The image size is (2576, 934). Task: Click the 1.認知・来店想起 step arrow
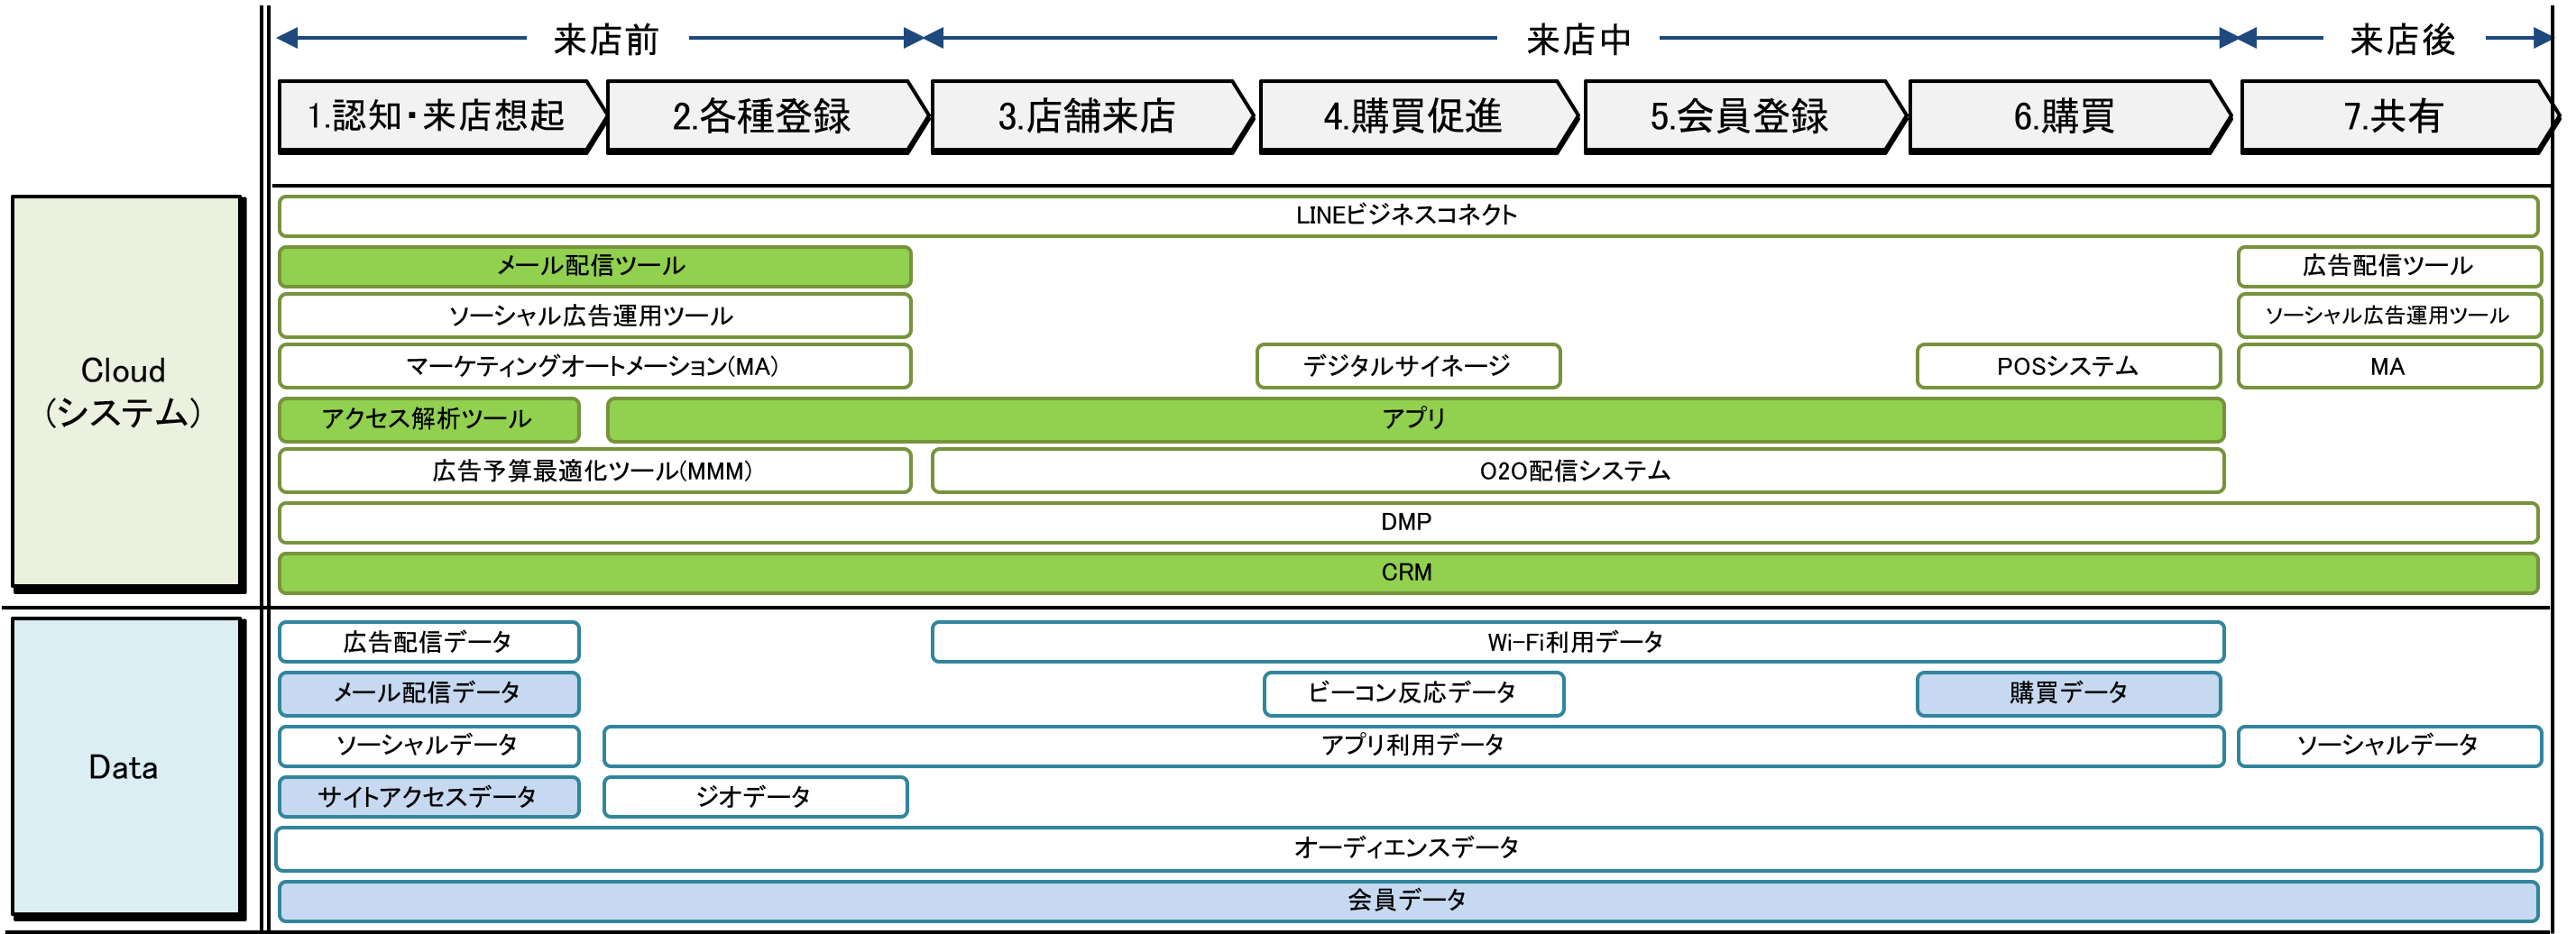pos(436,116)
